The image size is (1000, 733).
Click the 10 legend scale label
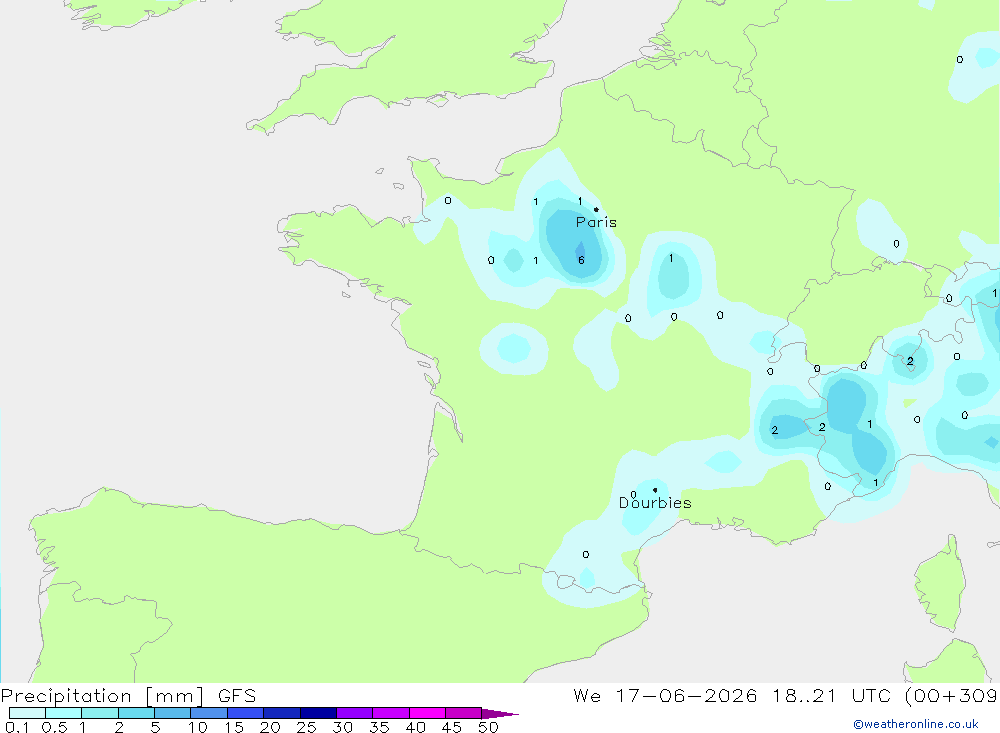coord(198,727)
